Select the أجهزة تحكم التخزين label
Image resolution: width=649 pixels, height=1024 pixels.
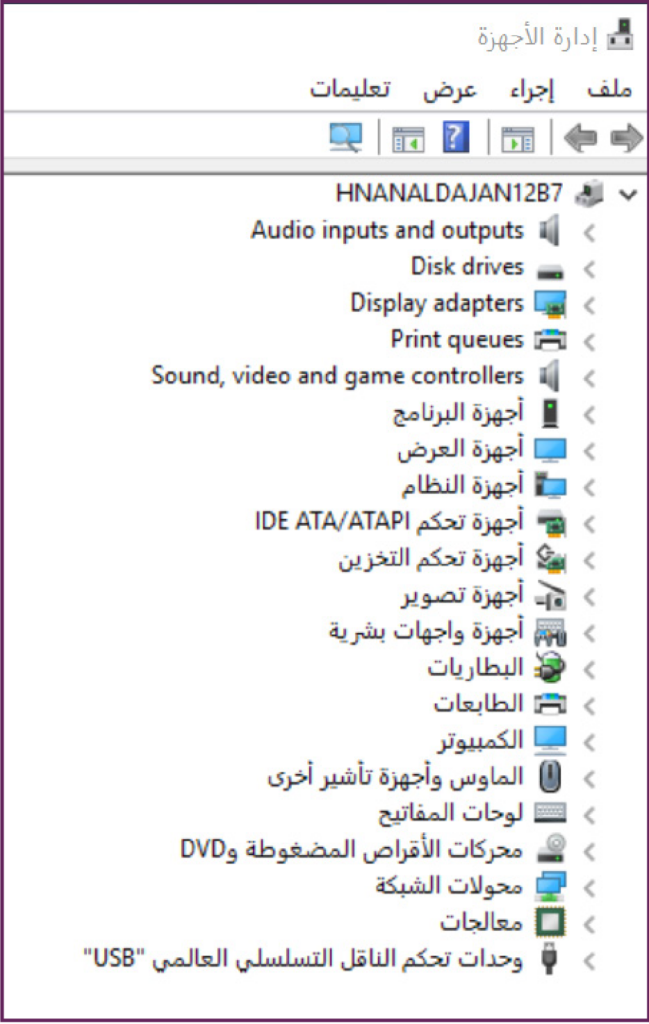tap(431, 558)
